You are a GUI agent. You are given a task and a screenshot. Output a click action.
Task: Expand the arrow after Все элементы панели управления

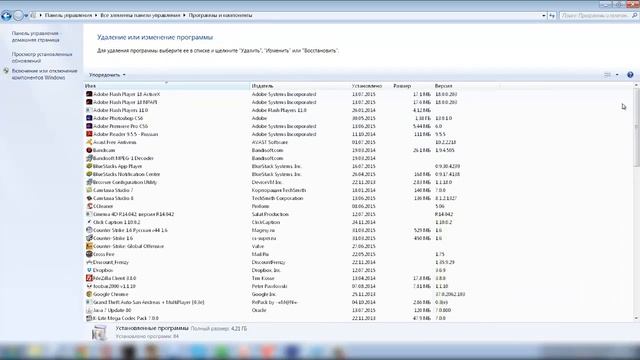[184, 16]
